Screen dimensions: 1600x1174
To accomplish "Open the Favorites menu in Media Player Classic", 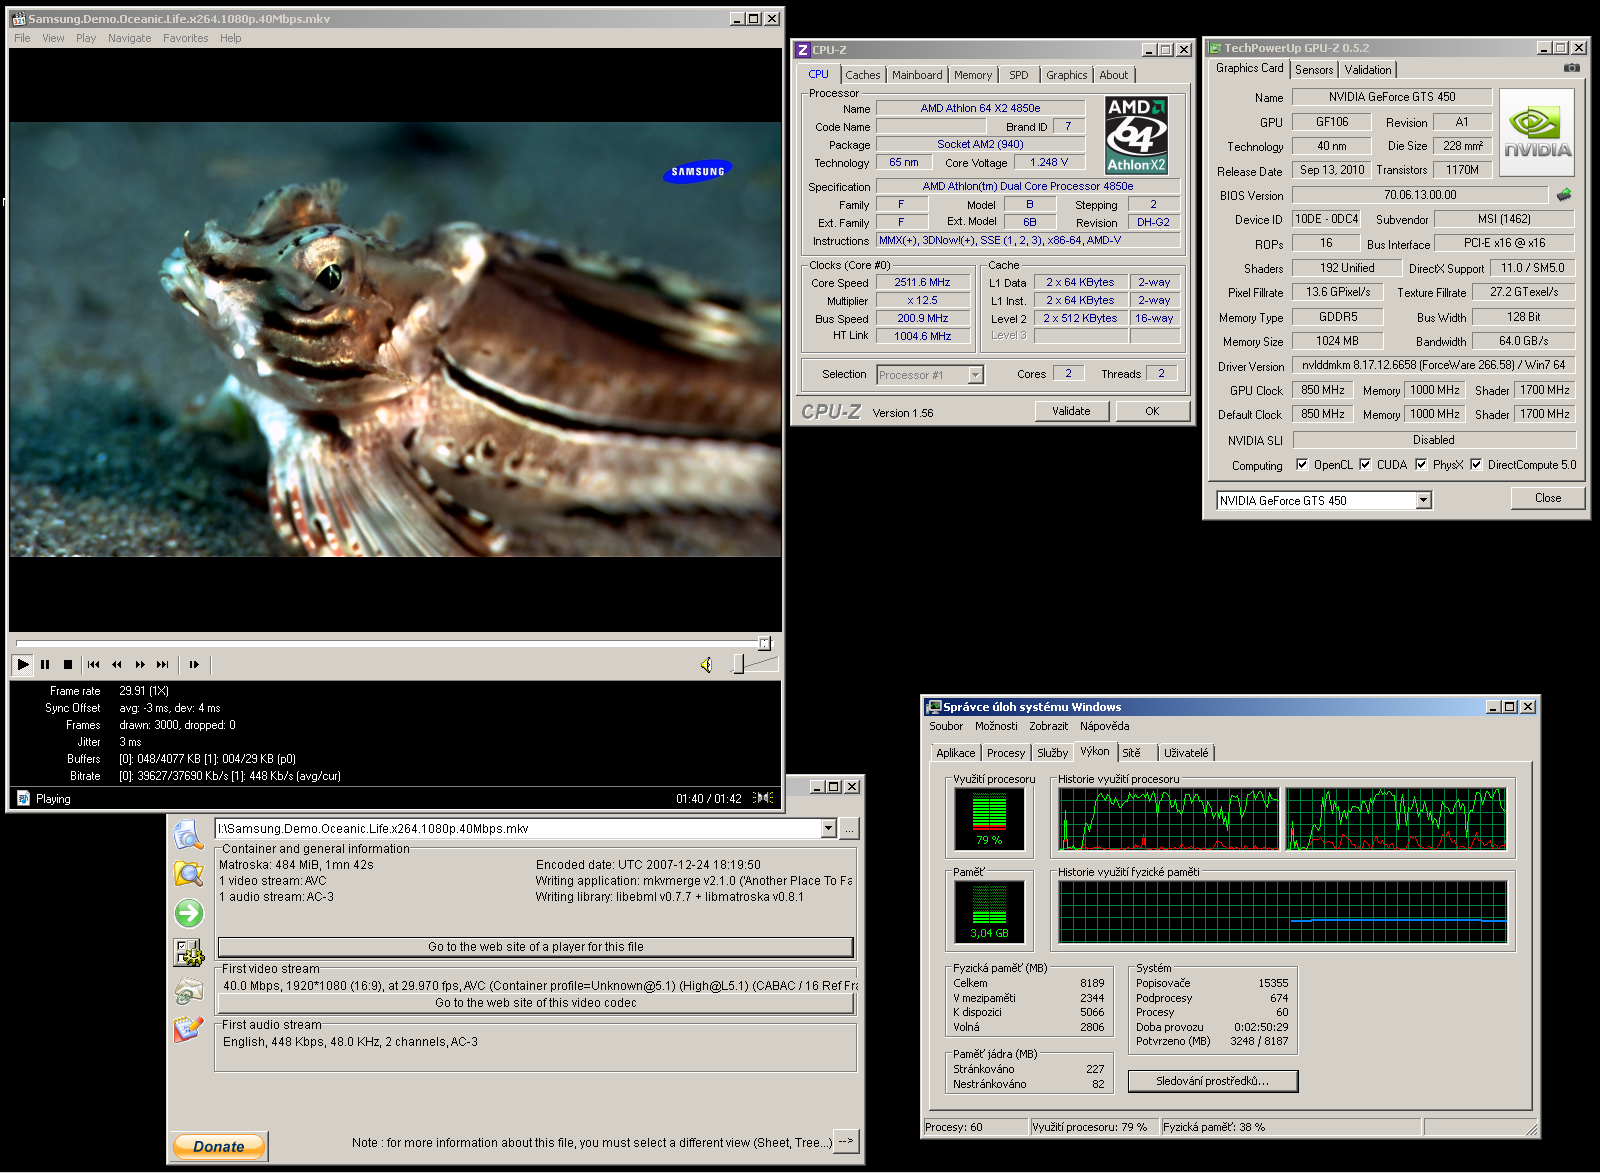I will (186, 38).
